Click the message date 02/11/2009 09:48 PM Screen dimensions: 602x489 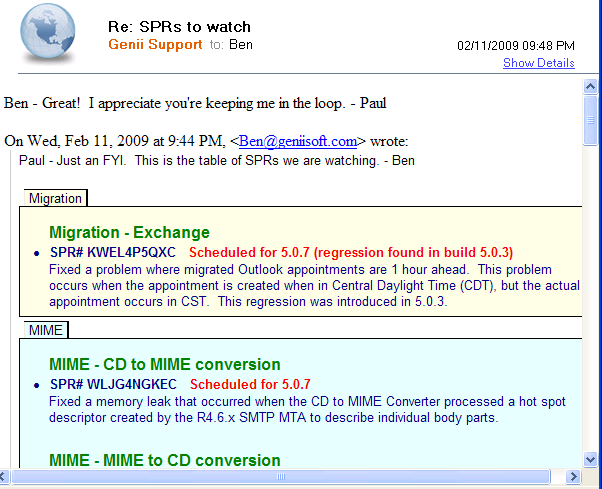(515, 46)
